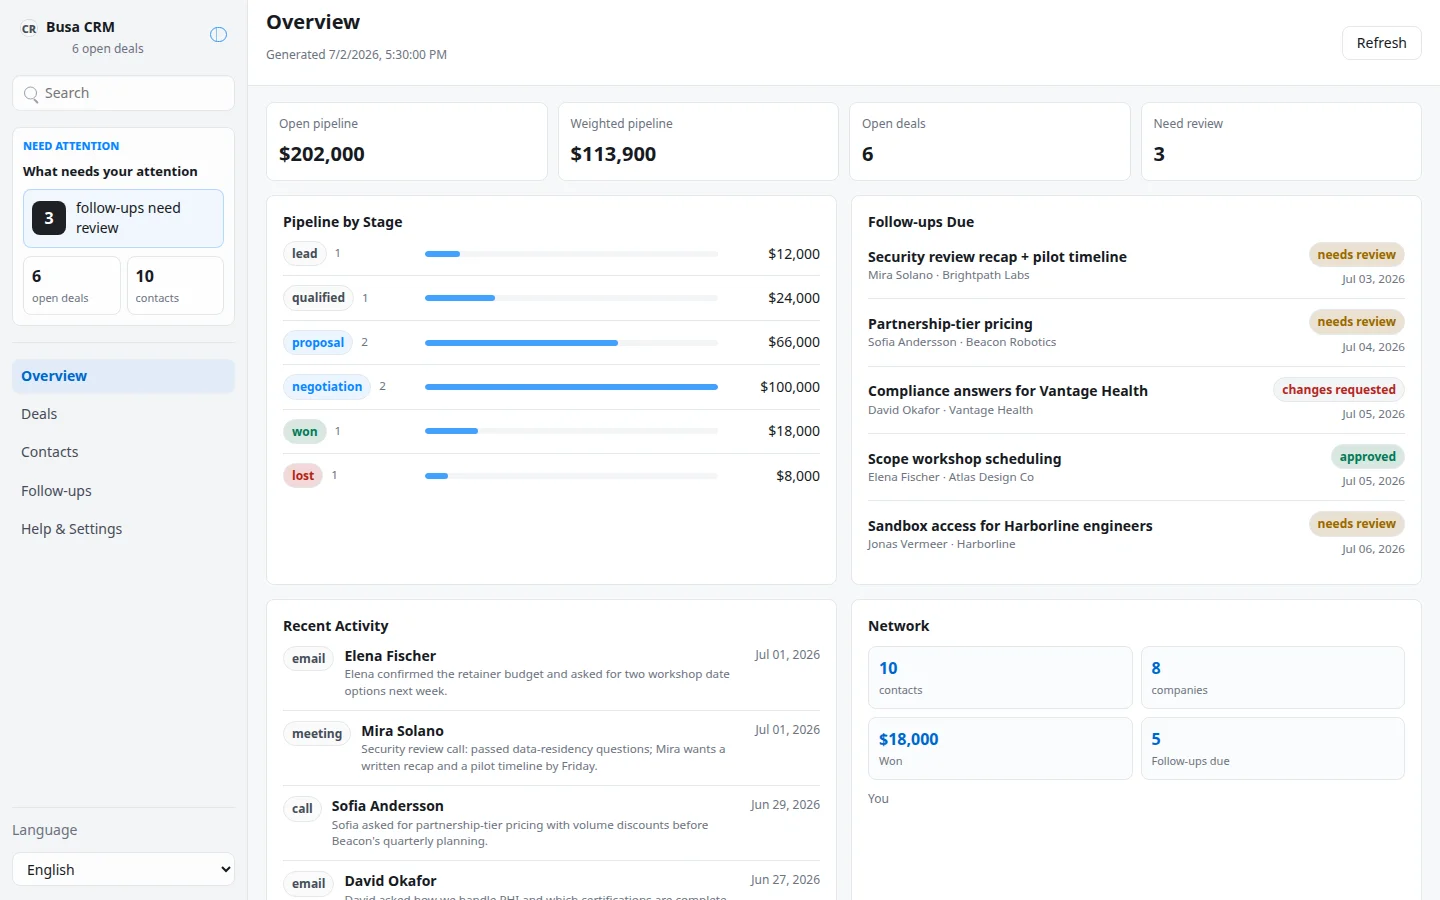This screenshot has height=900, width=1440.
Task: Open Security review recap + pilot timeline
Action: 997,257
